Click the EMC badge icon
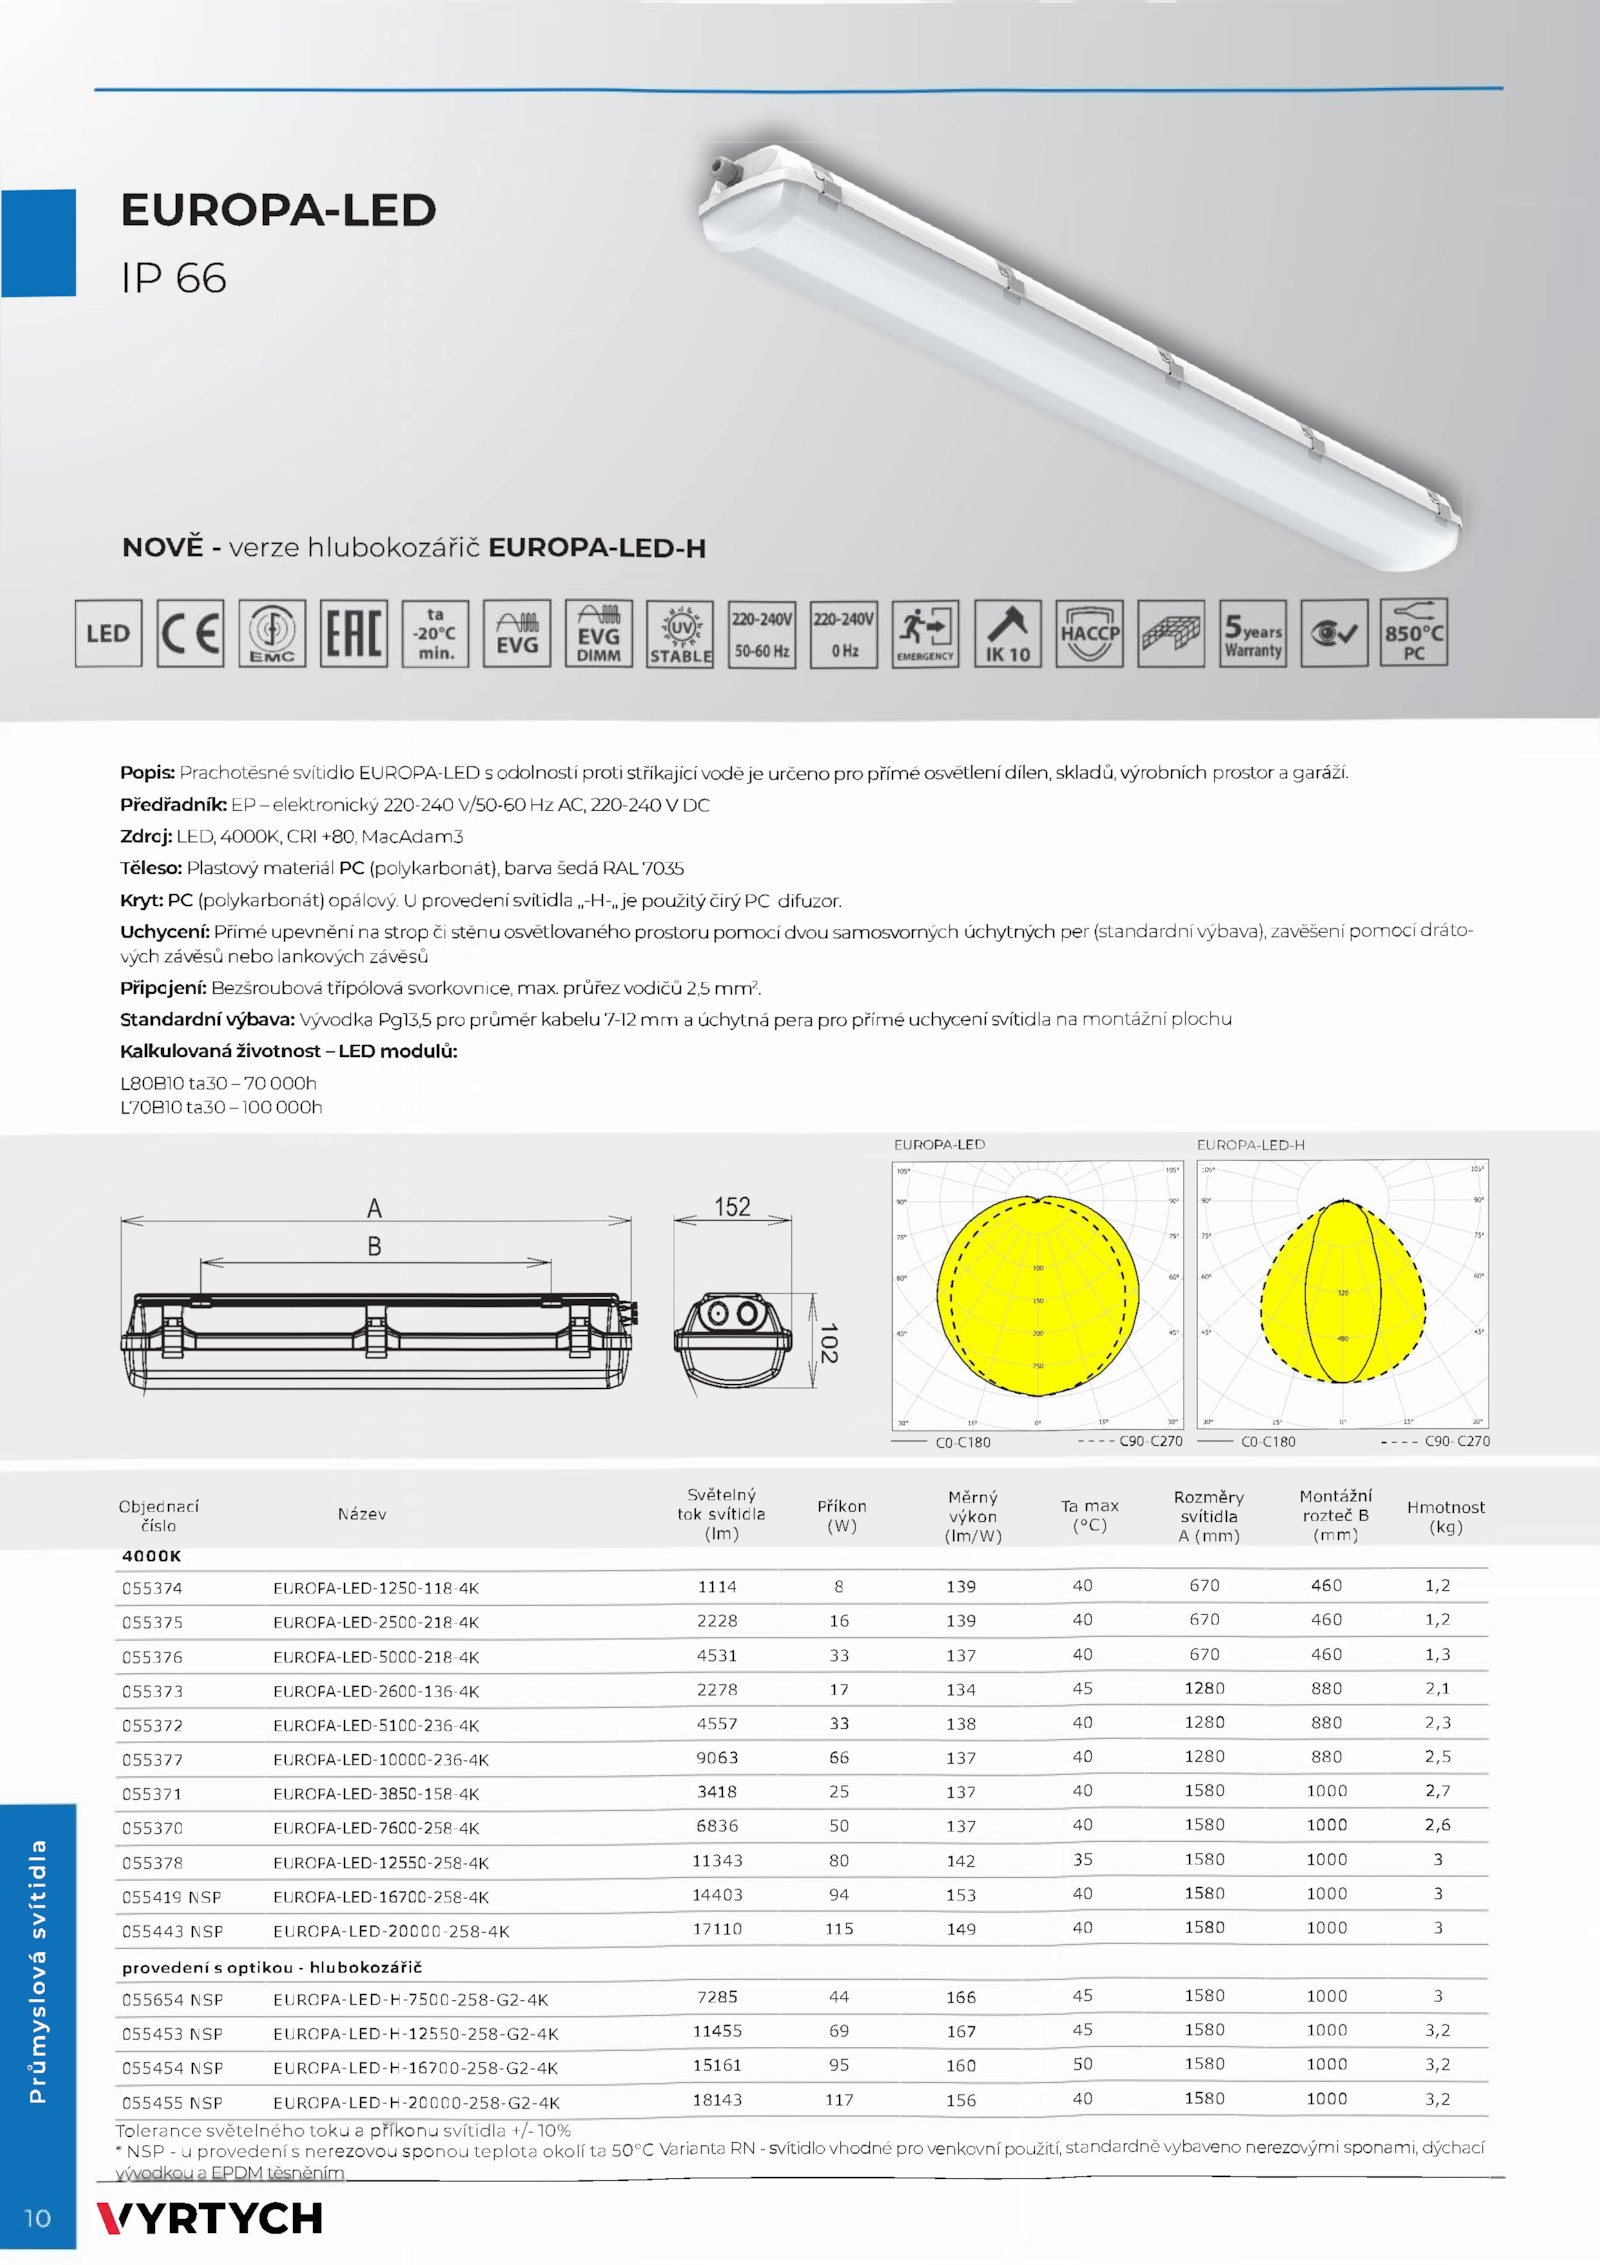The image size is (1600, 2265). (272, 633)
